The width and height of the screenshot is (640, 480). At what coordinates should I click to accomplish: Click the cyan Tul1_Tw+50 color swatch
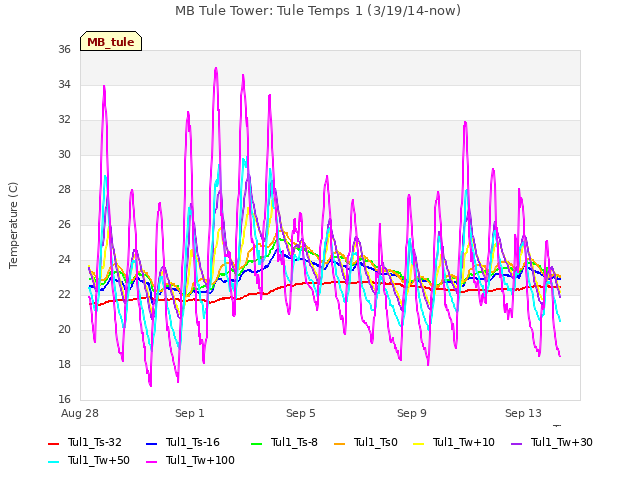[53, 462]
